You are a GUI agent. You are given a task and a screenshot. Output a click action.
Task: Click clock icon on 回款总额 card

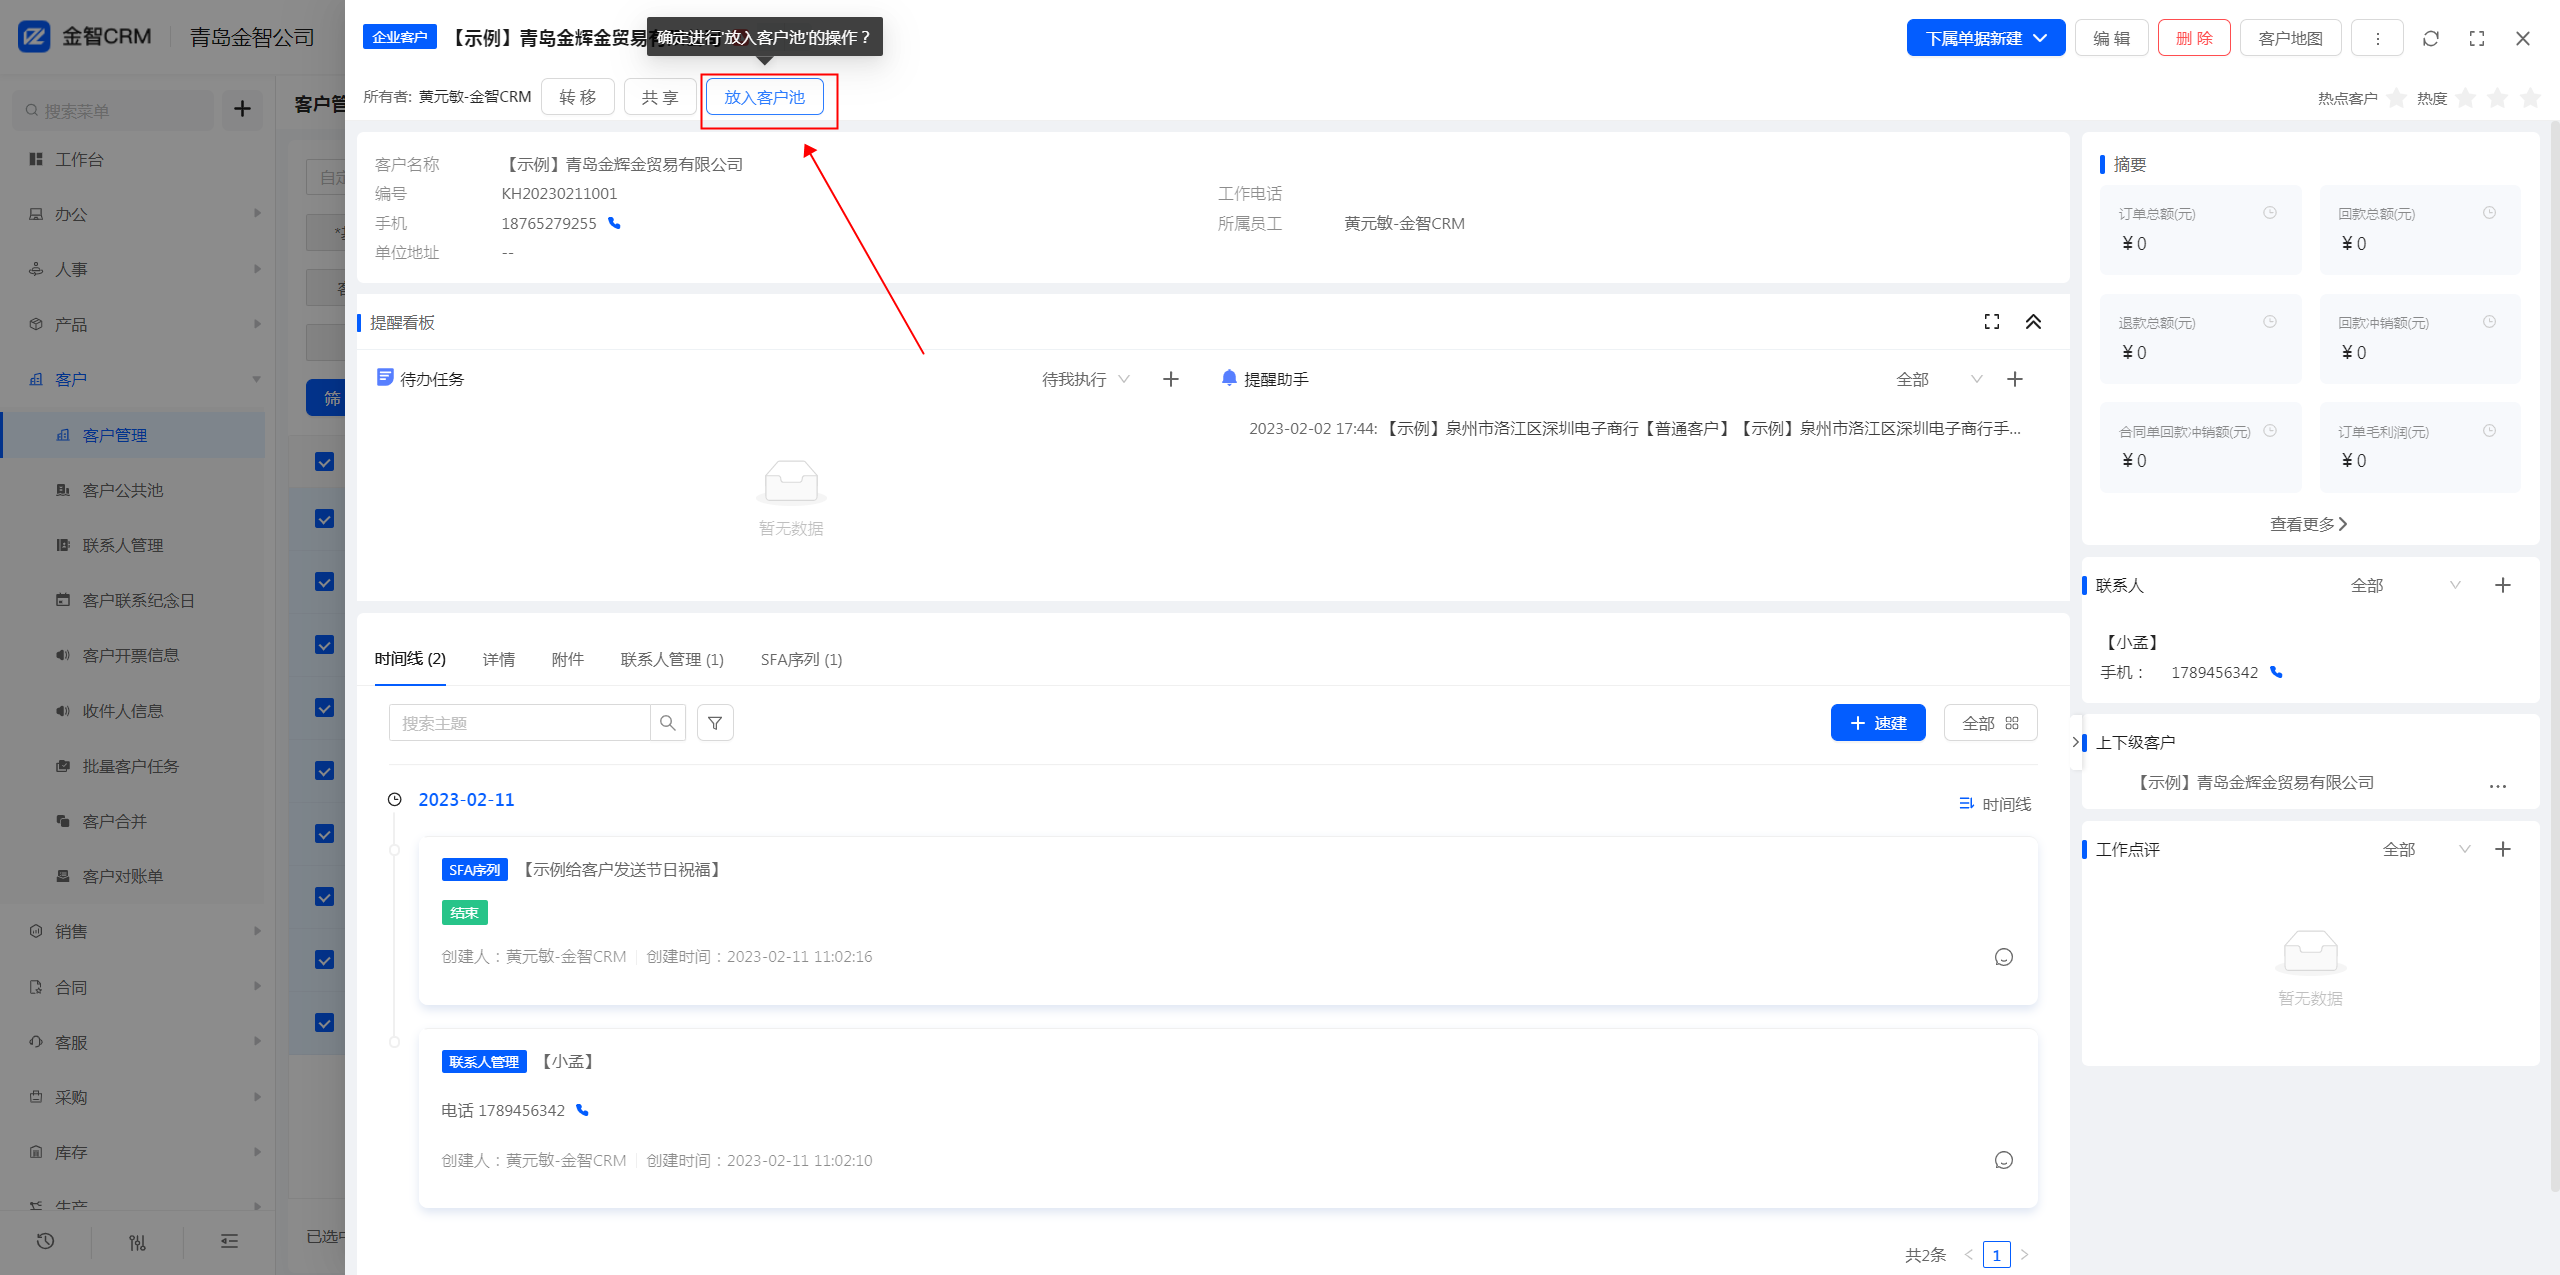coord(2489,213)
